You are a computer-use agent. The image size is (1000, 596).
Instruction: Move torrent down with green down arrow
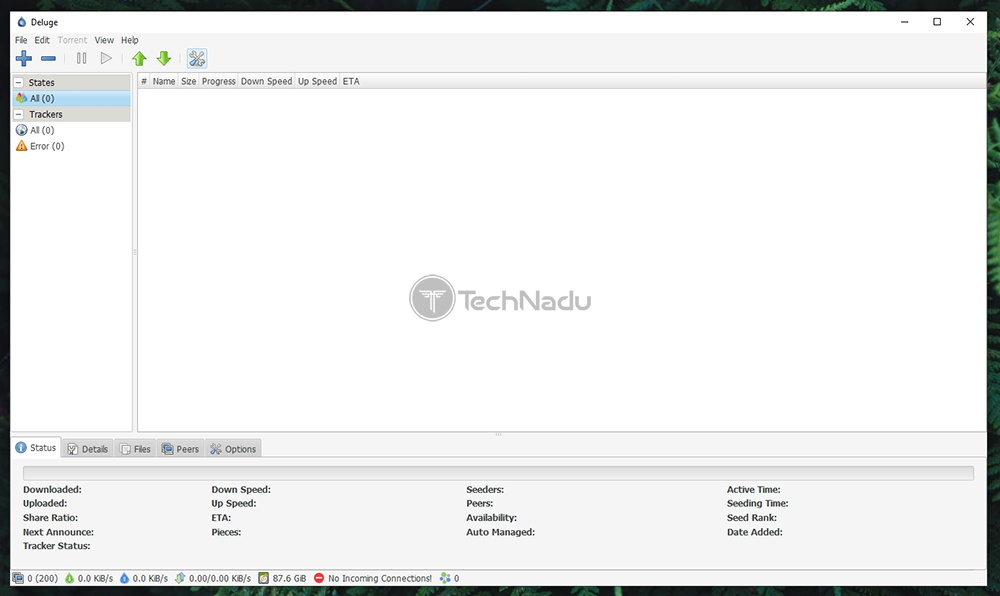click(x=164, y=59)
